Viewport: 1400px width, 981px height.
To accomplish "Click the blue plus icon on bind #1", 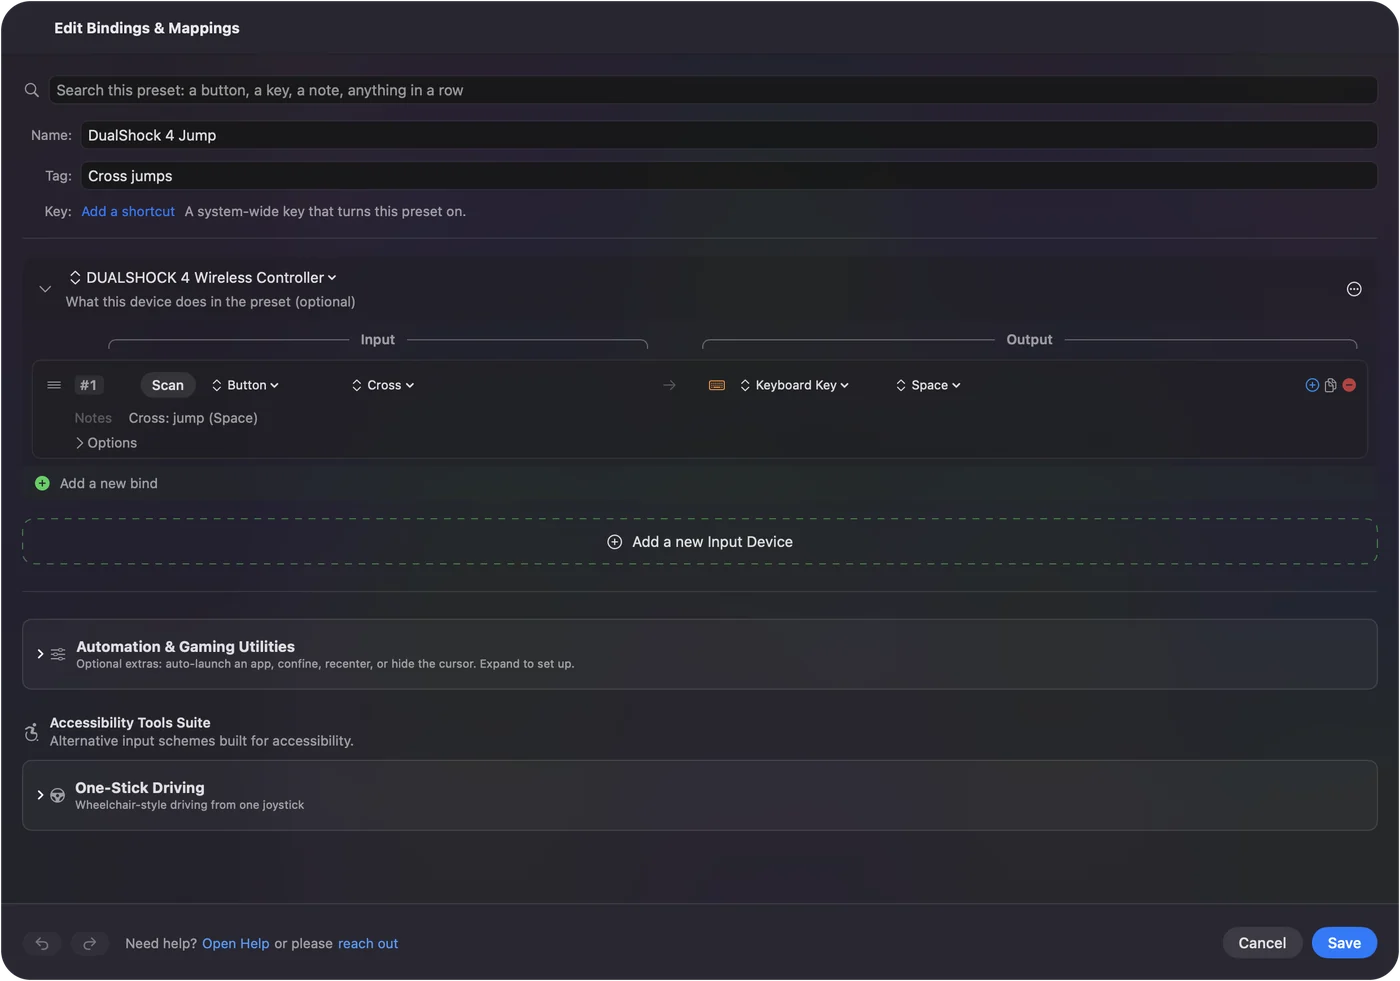I will coord(1312,385).
